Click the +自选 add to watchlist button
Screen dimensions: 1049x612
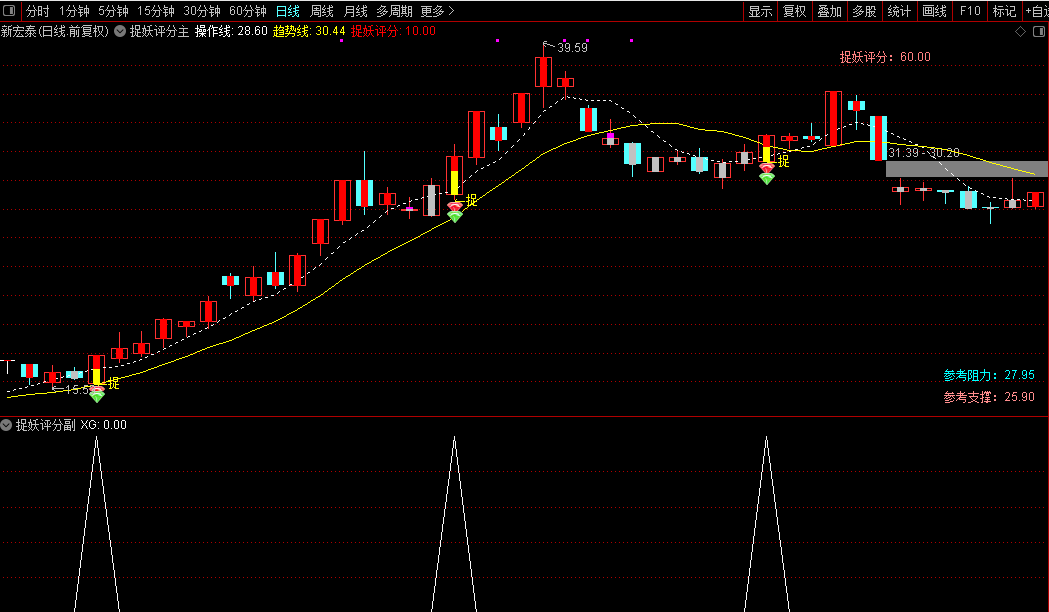pos(1036,11)
